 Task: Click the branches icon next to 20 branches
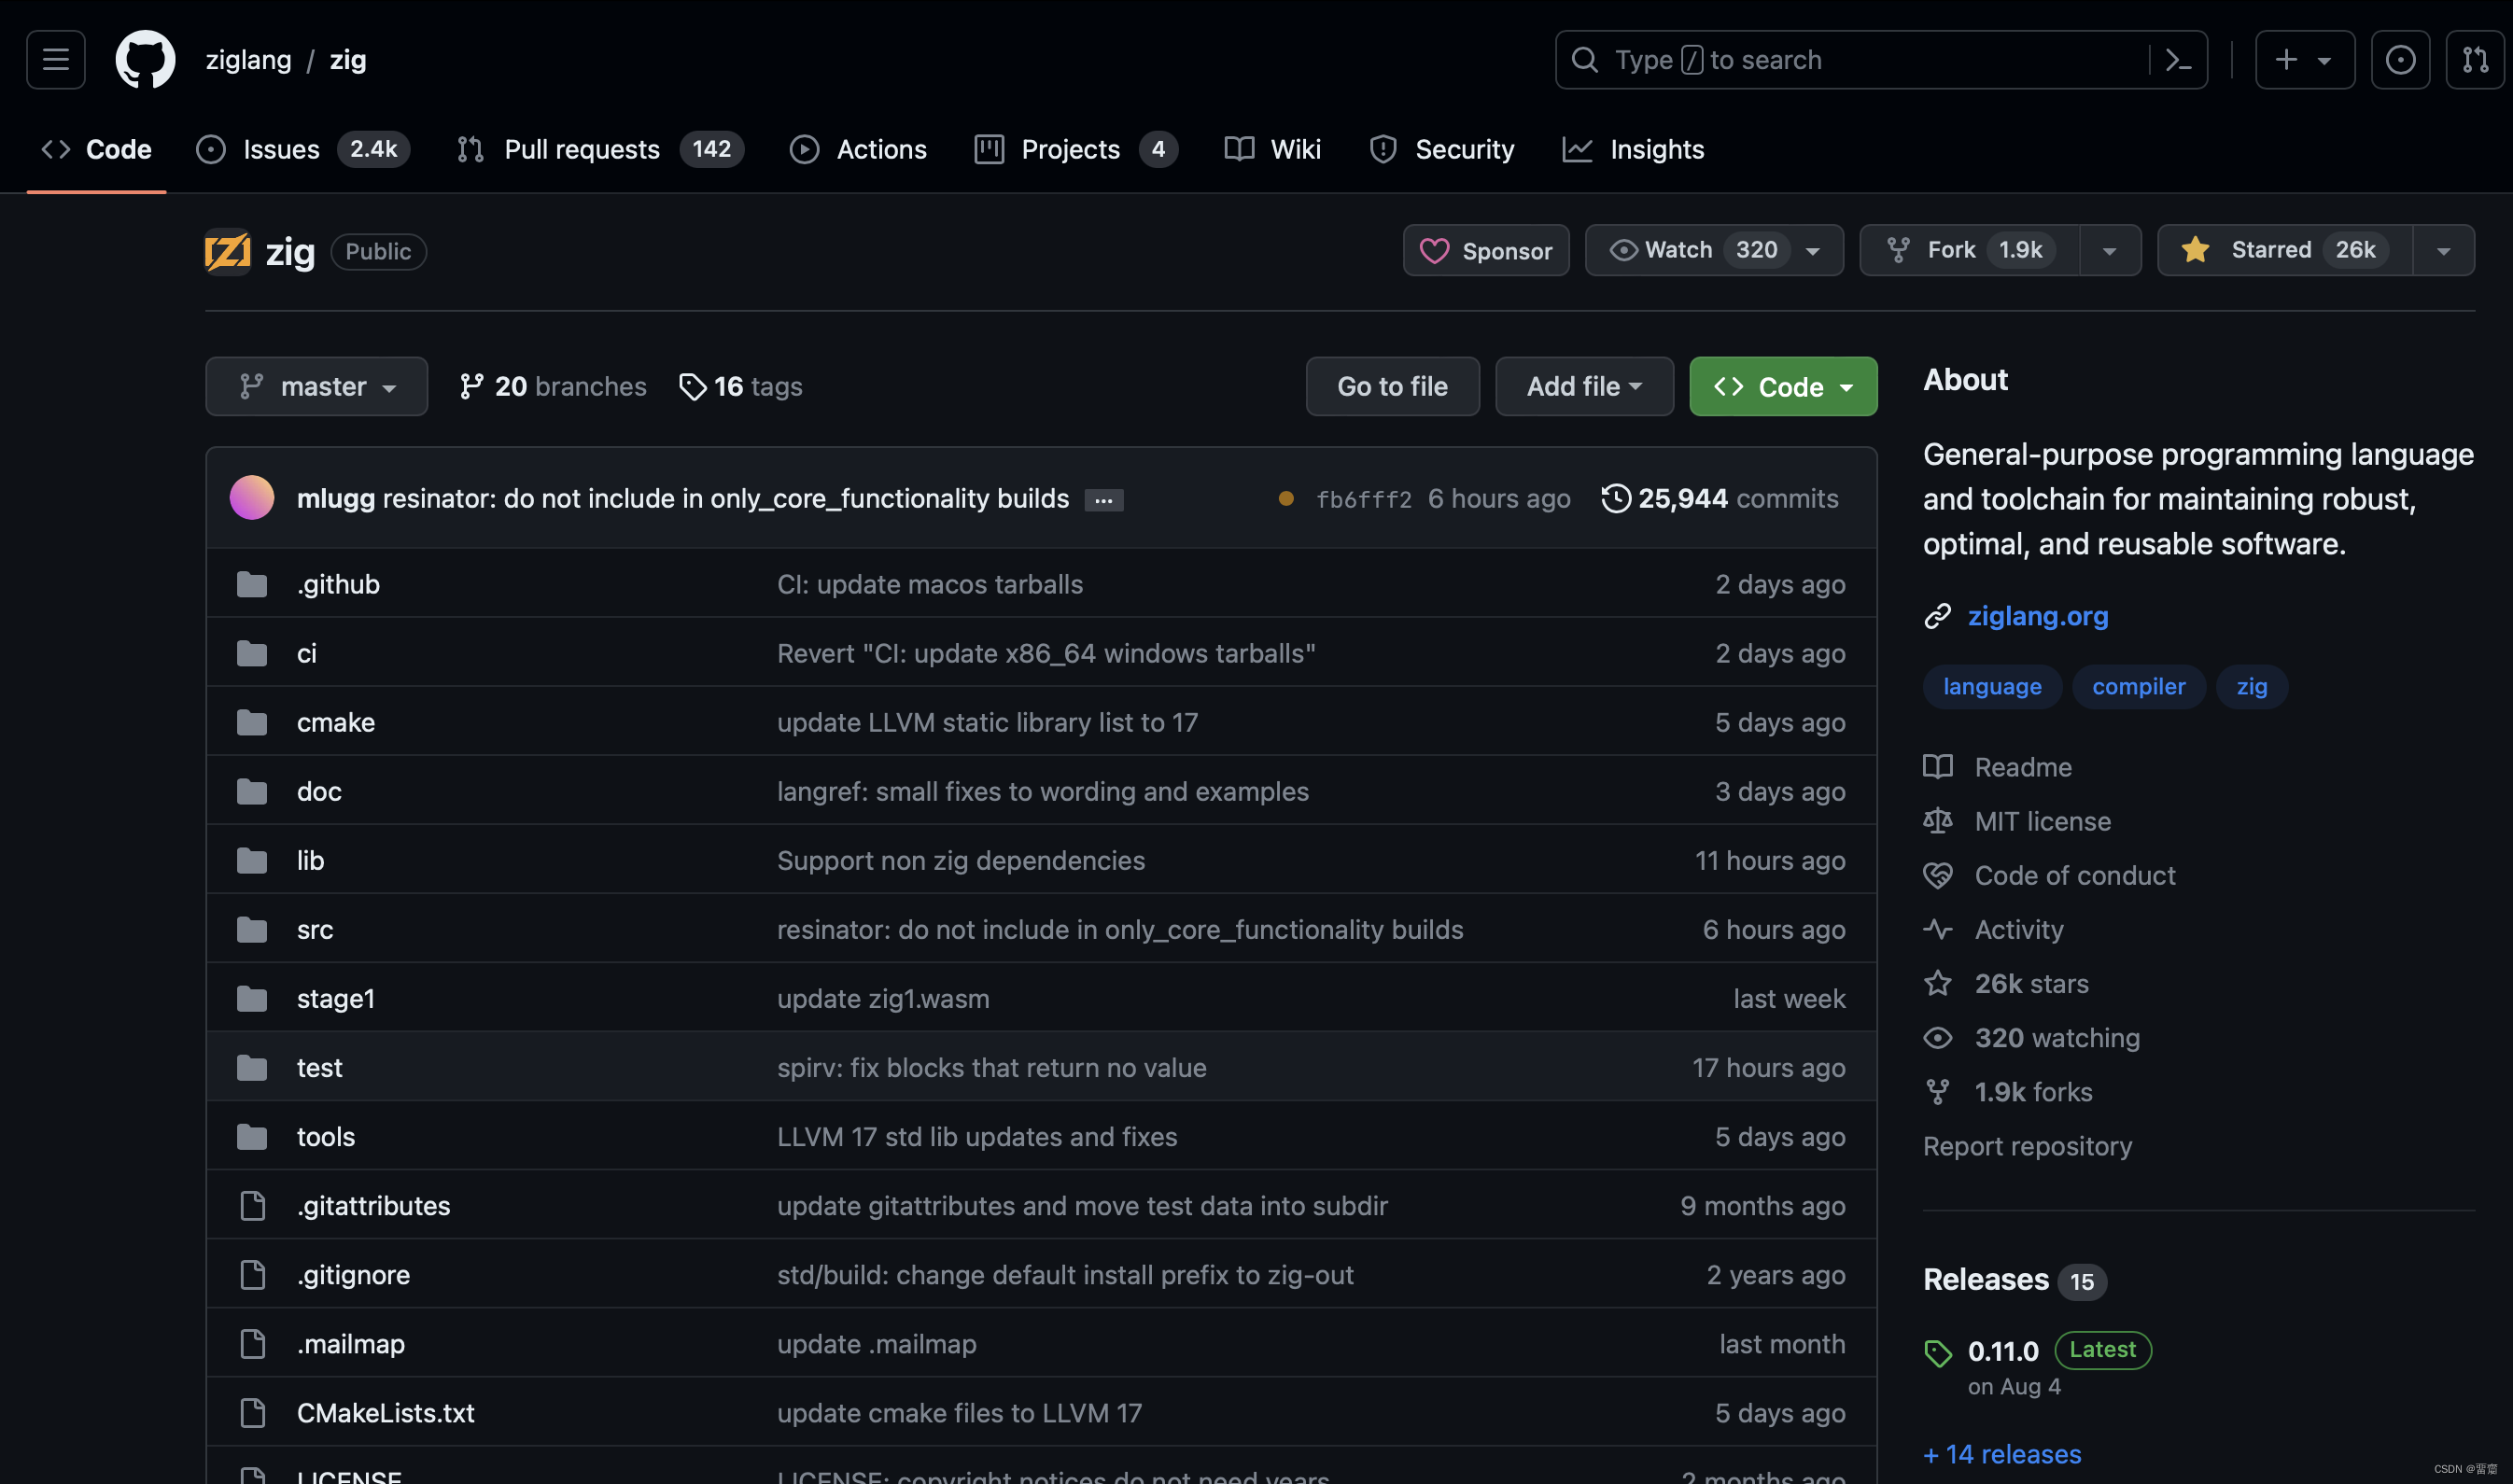pos(471,386)
